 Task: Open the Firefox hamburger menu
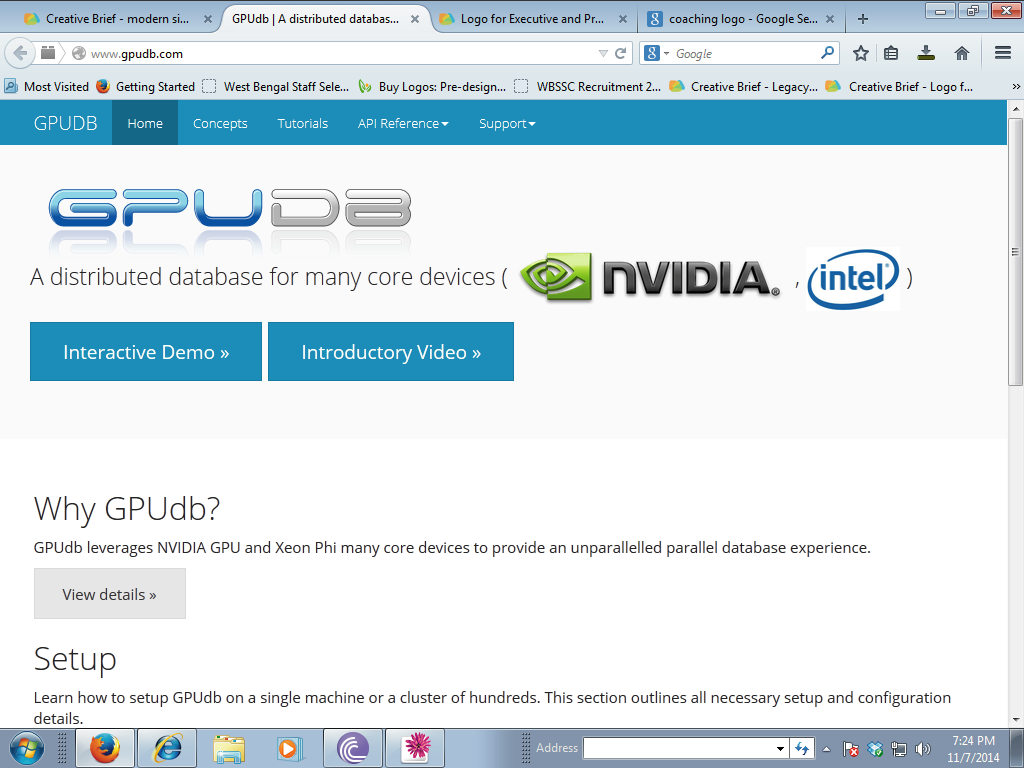coord(1002,53)
